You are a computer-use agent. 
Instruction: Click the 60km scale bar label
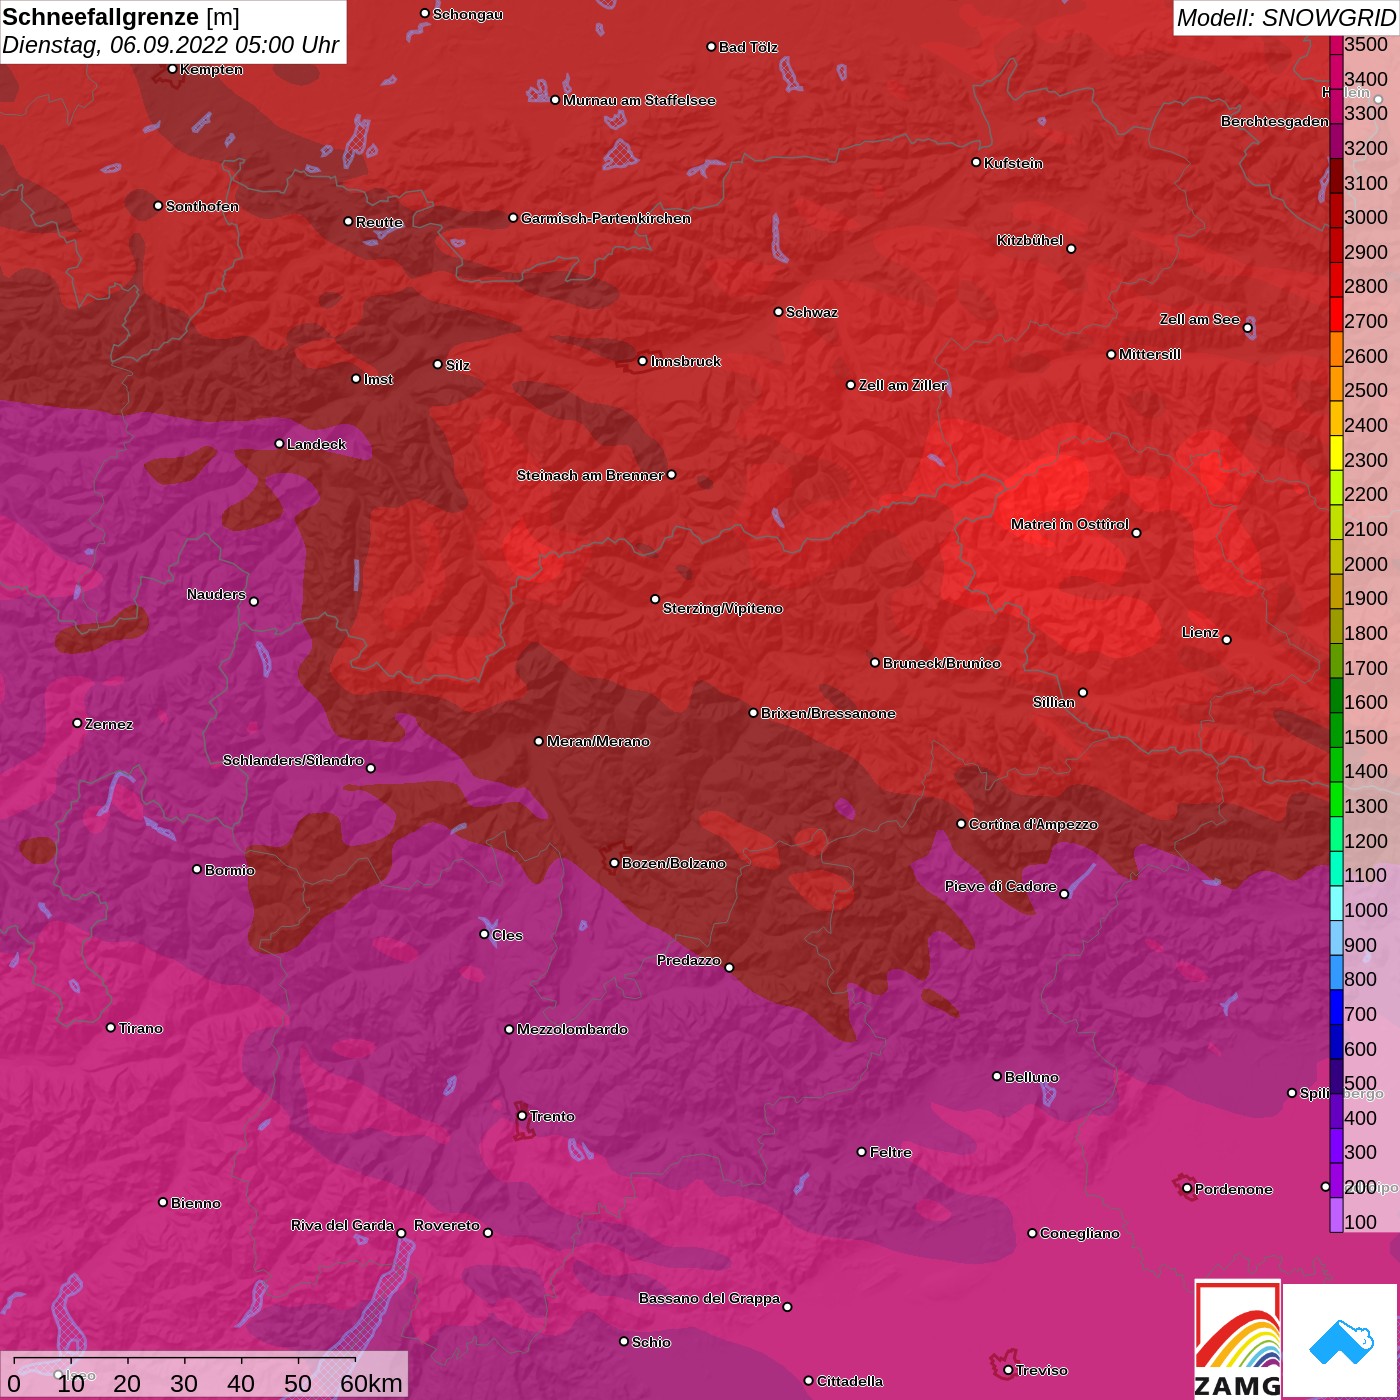(x=371, y=1383)
